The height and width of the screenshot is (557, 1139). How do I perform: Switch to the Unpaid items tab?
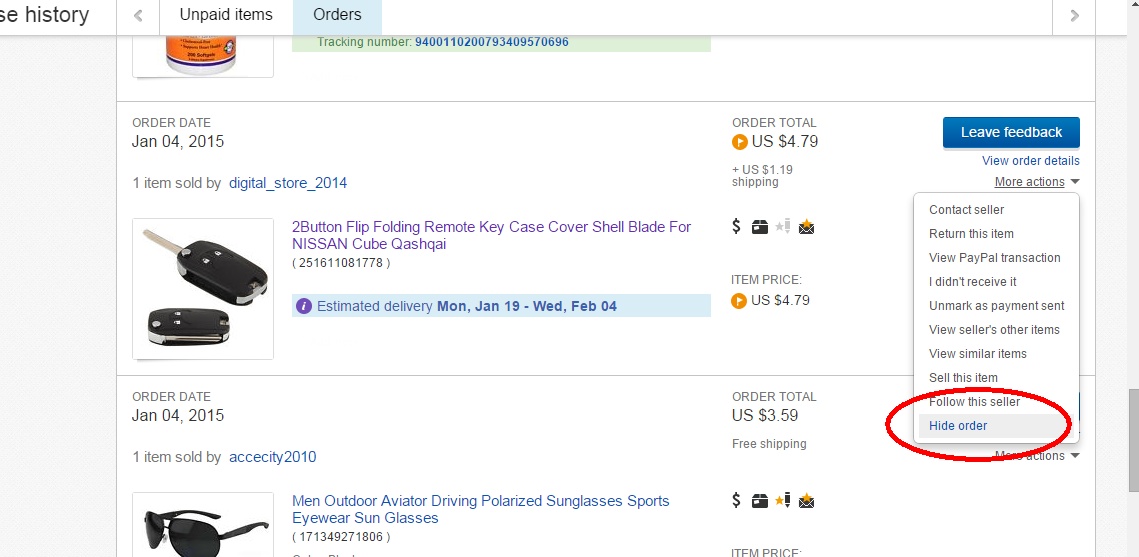(226, 15)
